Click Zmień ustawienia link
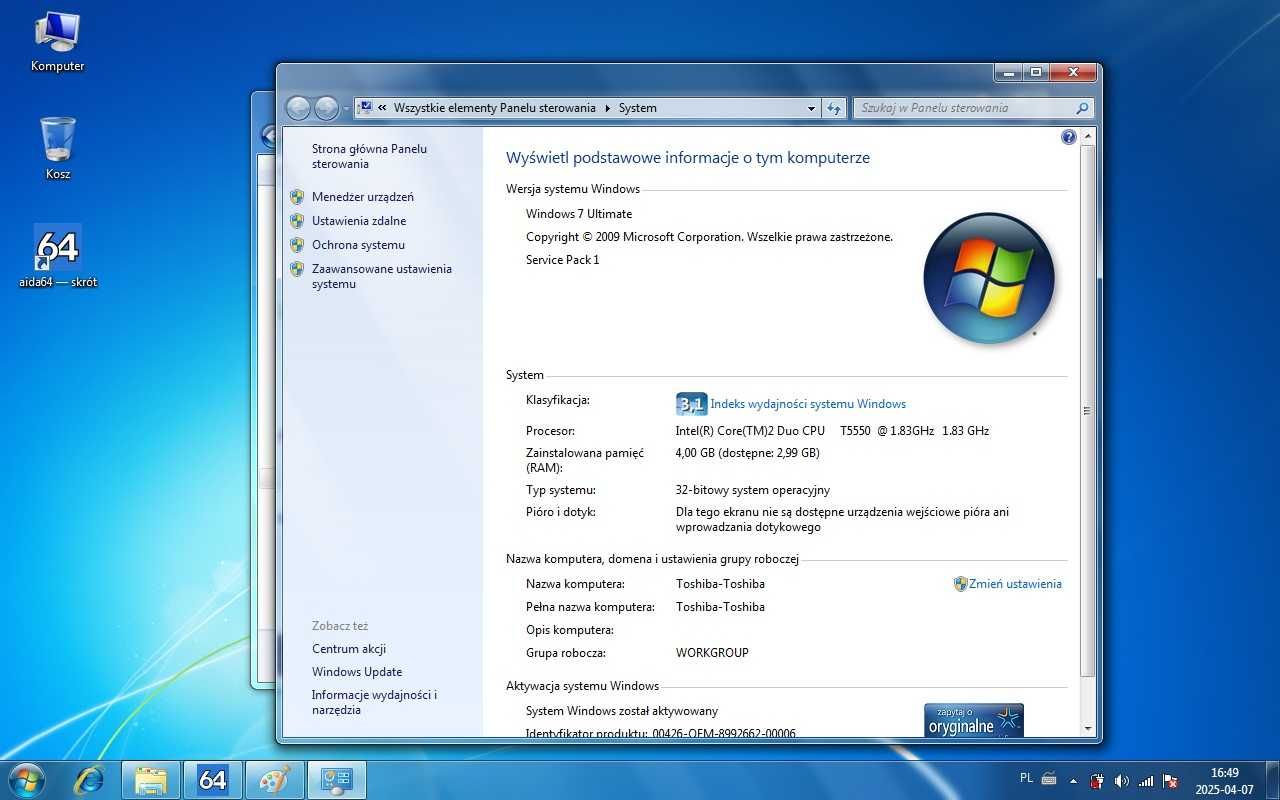Screen dimensions: 1280x800 (x=1015, y=584)
